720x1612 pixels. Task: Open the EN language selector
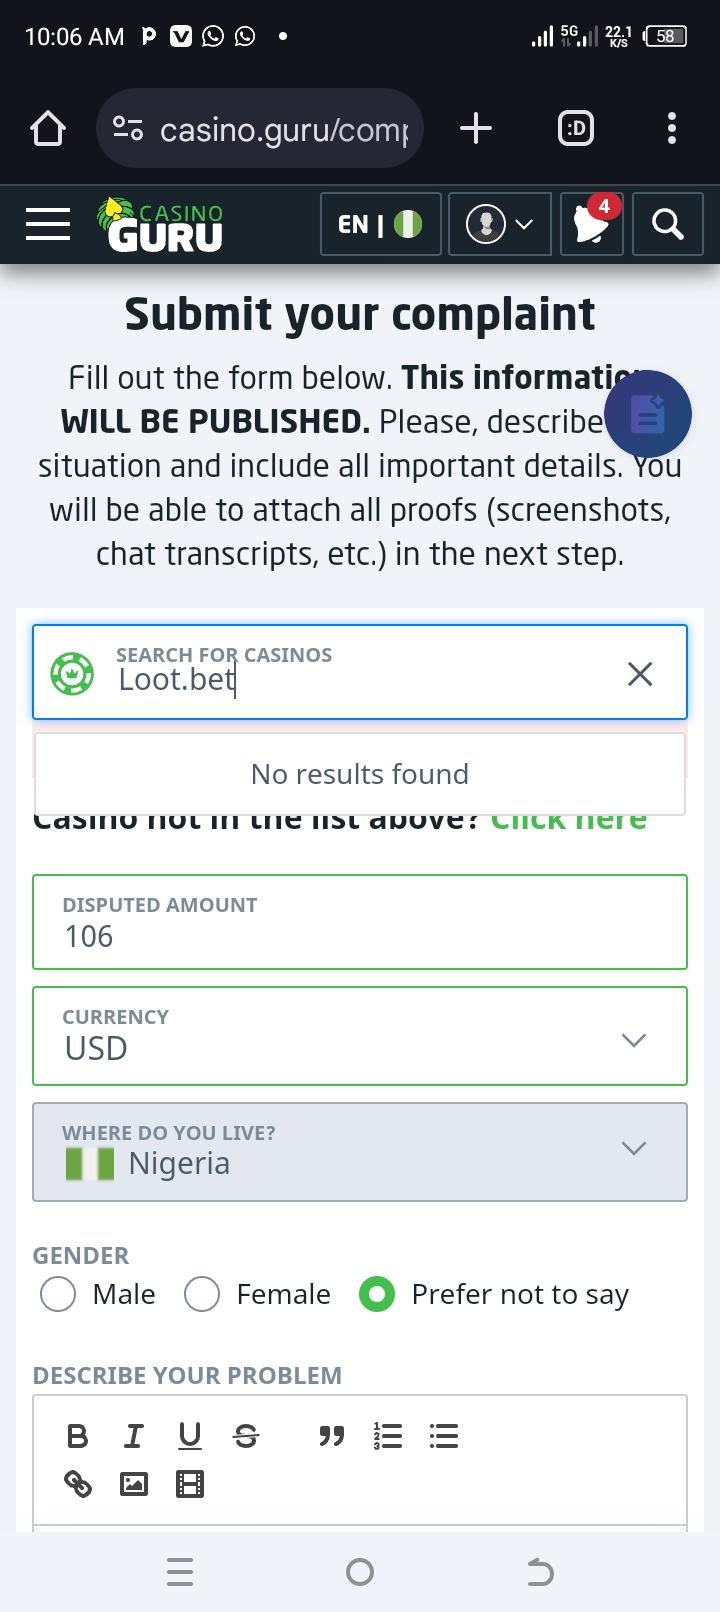pyautogui.click(x=380, y=224)
